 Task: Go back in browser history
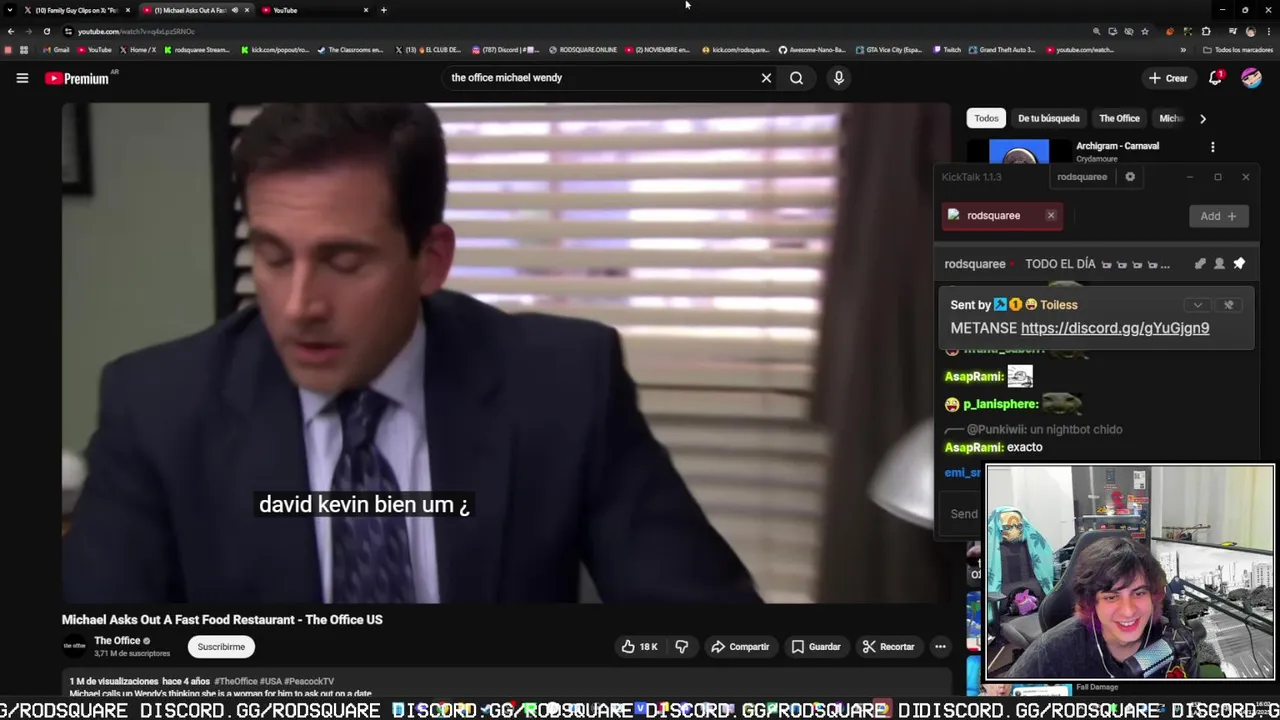11,31
